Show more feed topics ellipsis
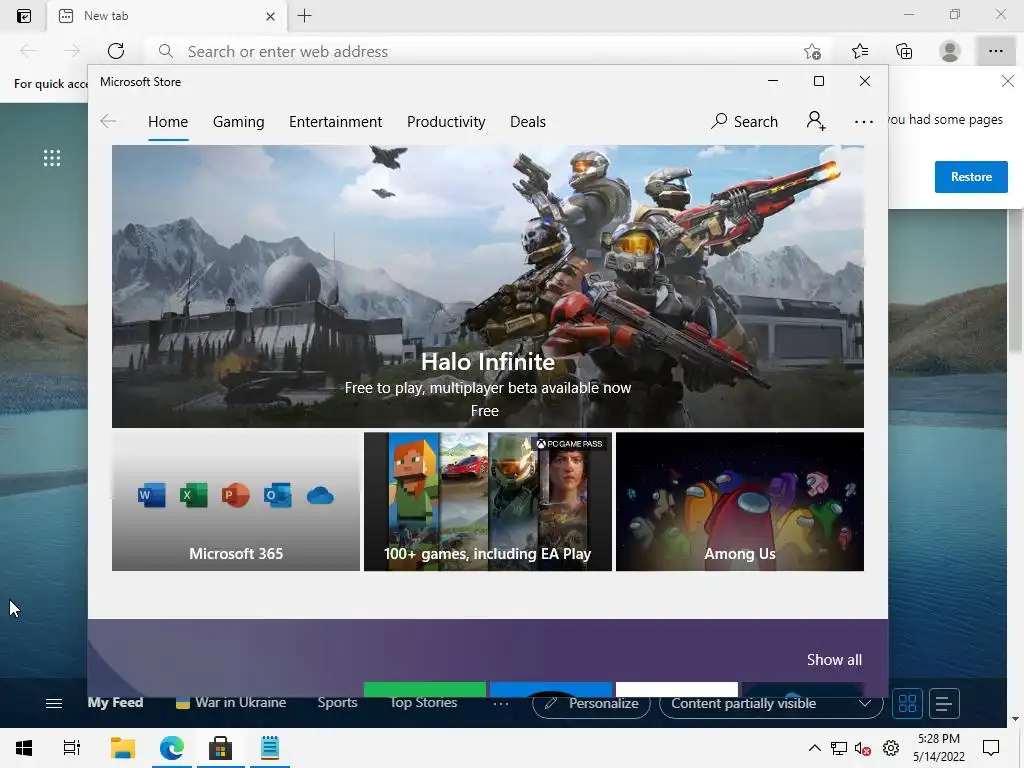This screenshot has width=1024, height=768. click(501, 703)
